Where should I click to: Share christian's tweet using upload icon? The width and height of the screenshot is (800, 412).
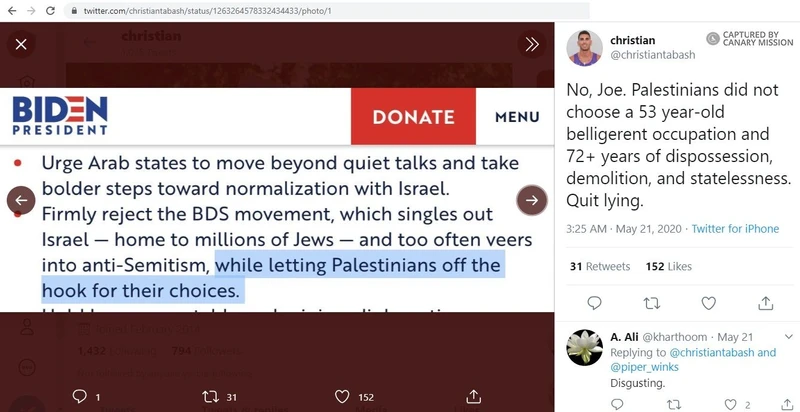point(765,303)
